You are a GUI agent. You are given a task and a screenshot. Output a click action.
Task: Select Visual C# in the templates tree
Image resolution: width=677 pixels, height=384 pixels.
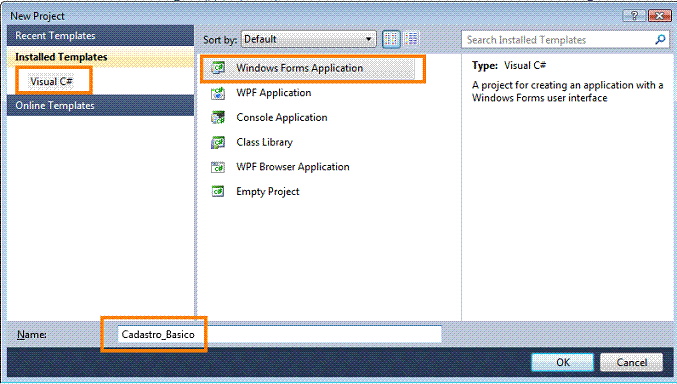(x=51, y=81)
